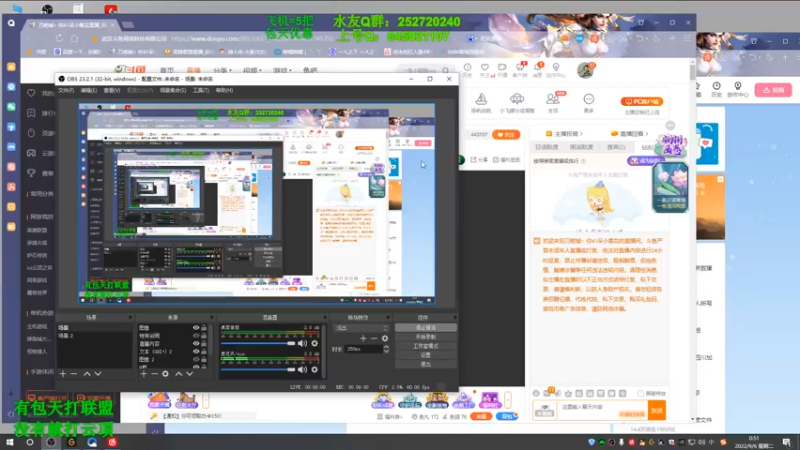800x450 pixels.
Task: Open OBS 工具(T) menu
Action: coord(201,90)
